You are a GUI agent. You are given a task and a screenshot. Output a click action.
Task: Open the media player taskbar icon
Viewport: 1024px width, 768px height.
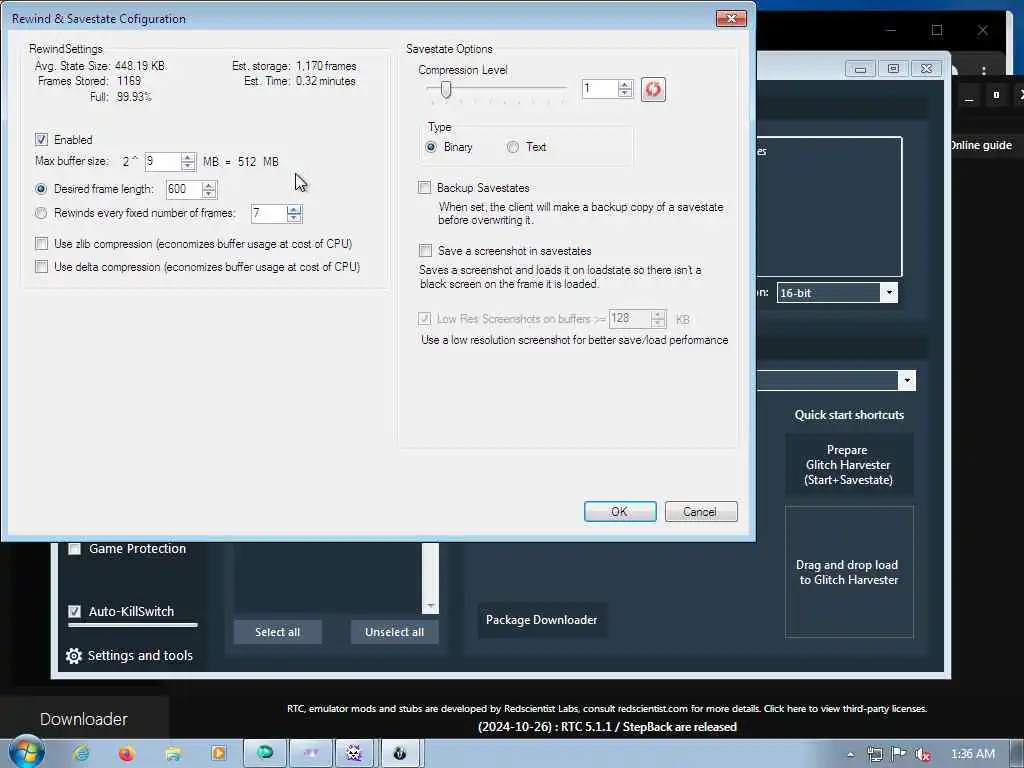pyautogui.click(x=218, y=754)
